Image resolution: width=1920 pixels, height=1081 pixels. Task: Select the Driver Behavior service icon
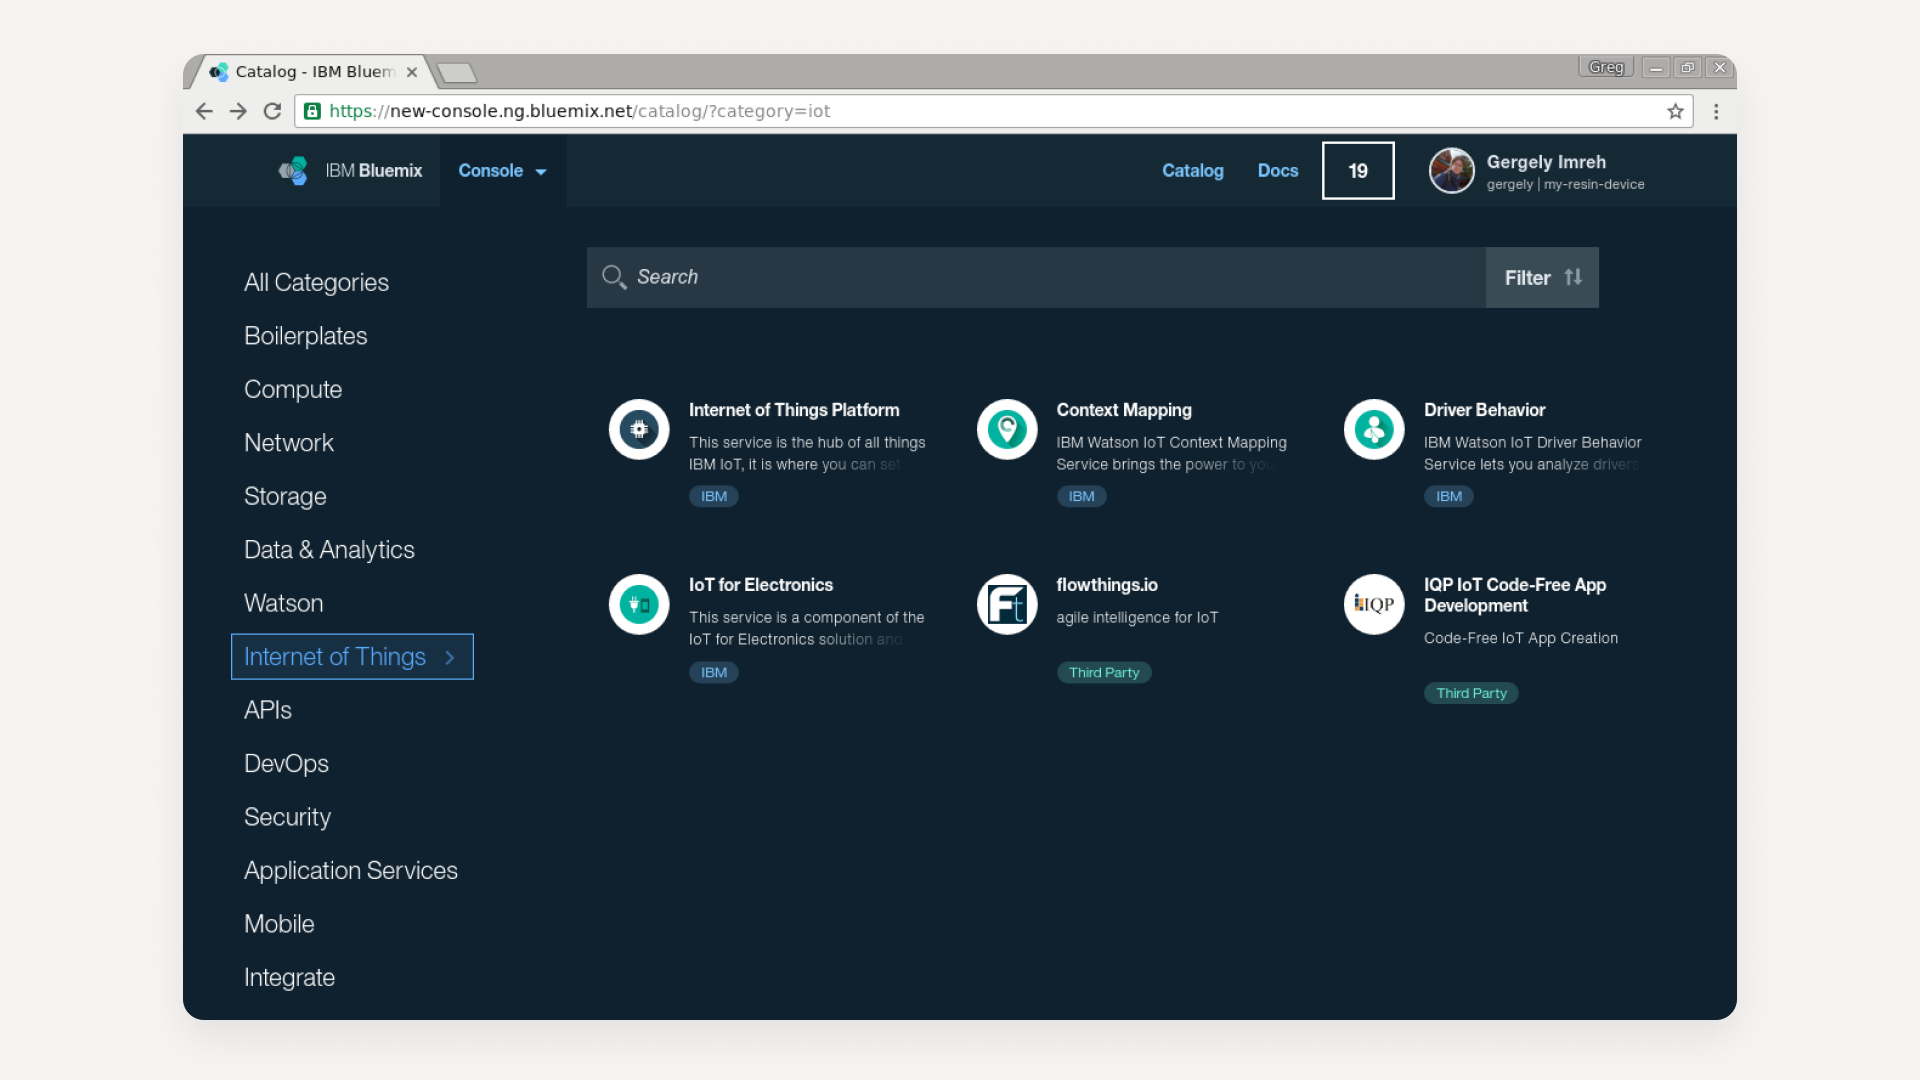tap(1374, 430)
